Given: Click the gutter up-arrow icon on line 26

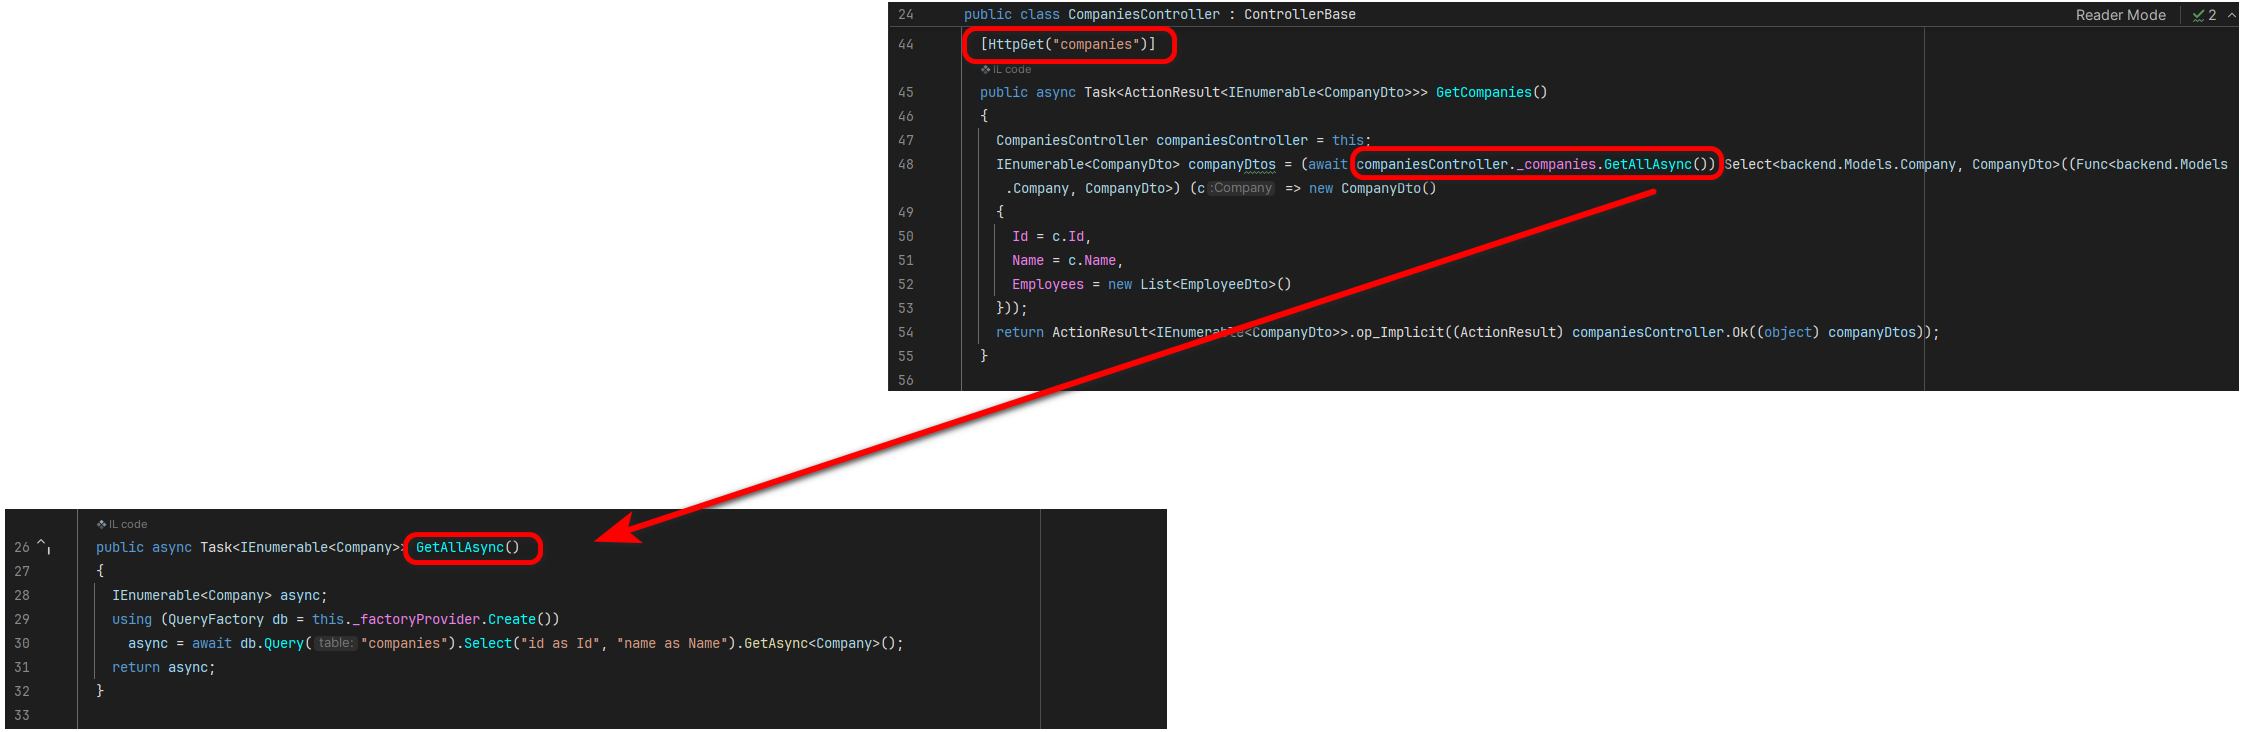Looking at the screenshot, I should [43, 546].
